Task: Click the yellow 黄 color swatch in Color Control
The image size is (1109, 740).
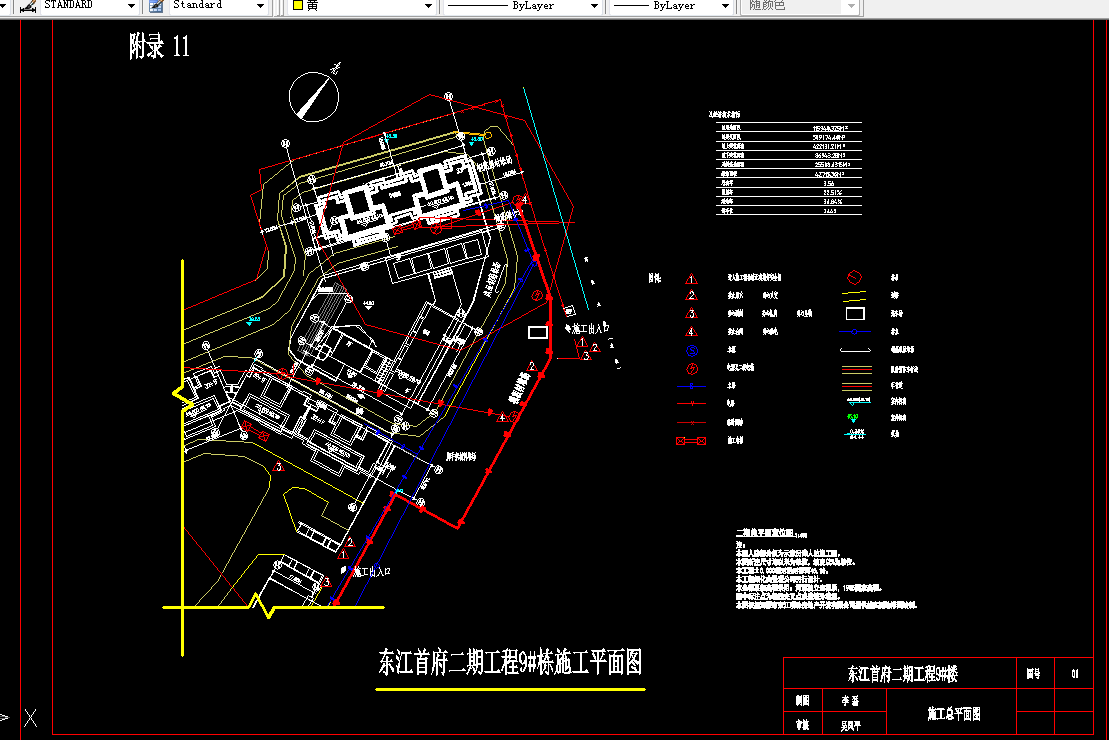Action: click(298, 6)
